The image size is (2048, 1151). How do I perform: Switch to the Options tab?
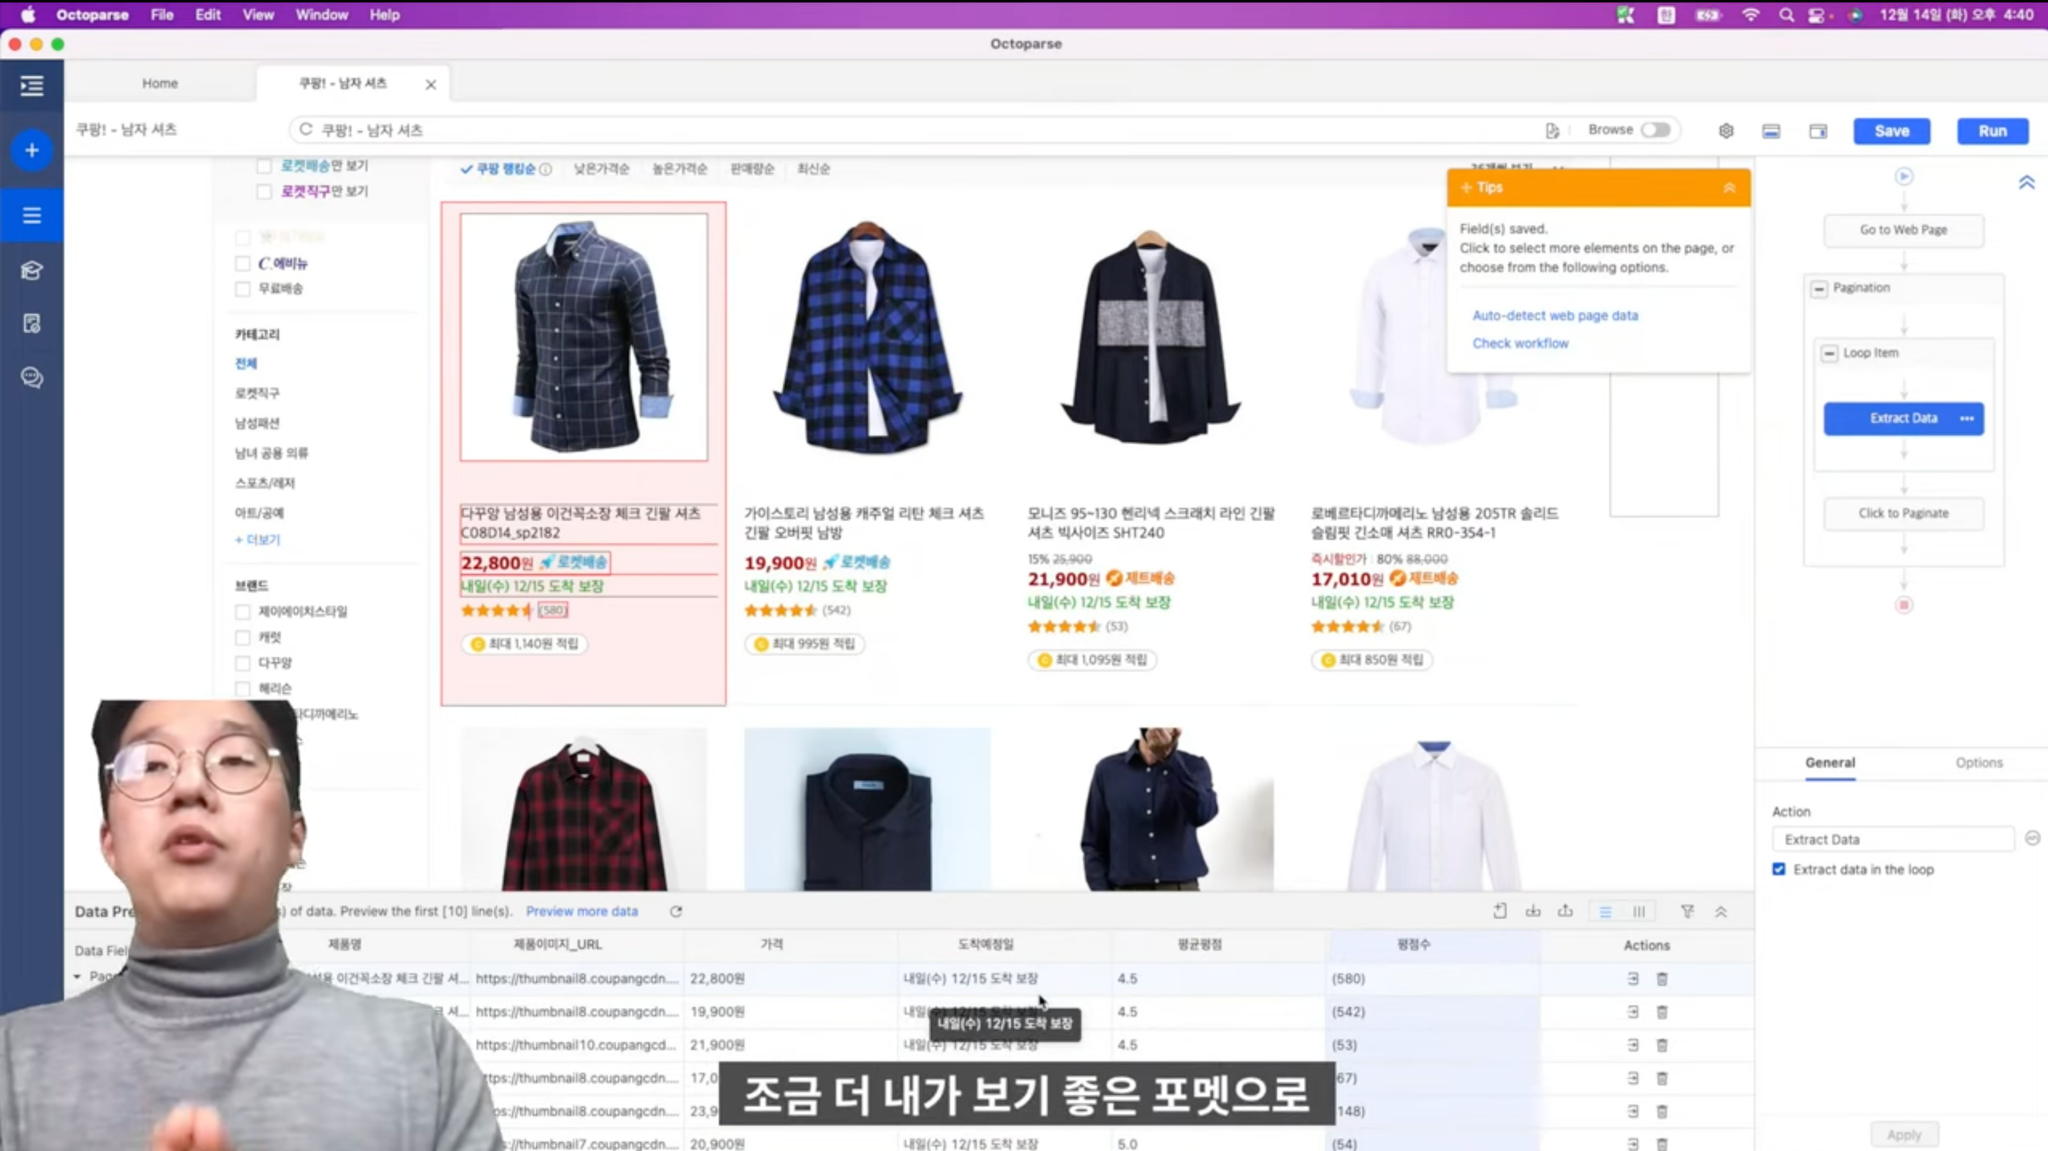(x=1979, y=763)
